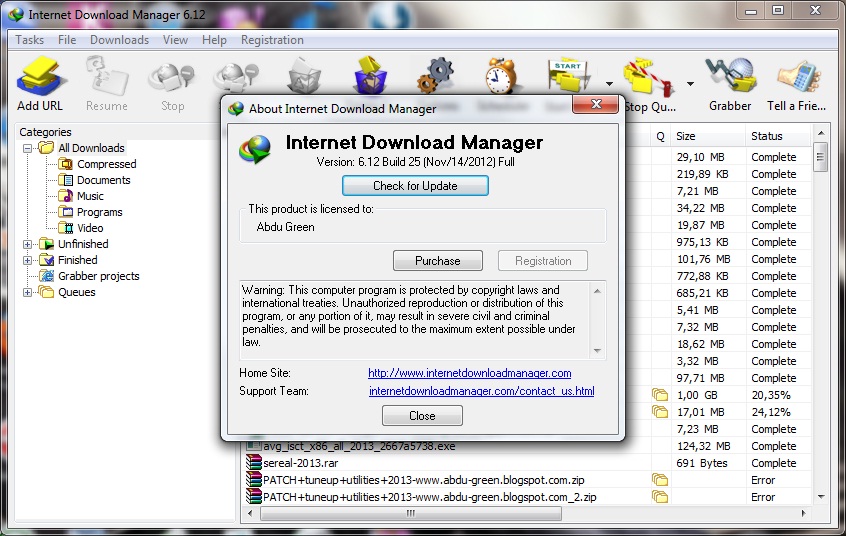This screenshot has height=536, width=846.
Task: Expand the Finished tree node
Action: coord(28,260)
